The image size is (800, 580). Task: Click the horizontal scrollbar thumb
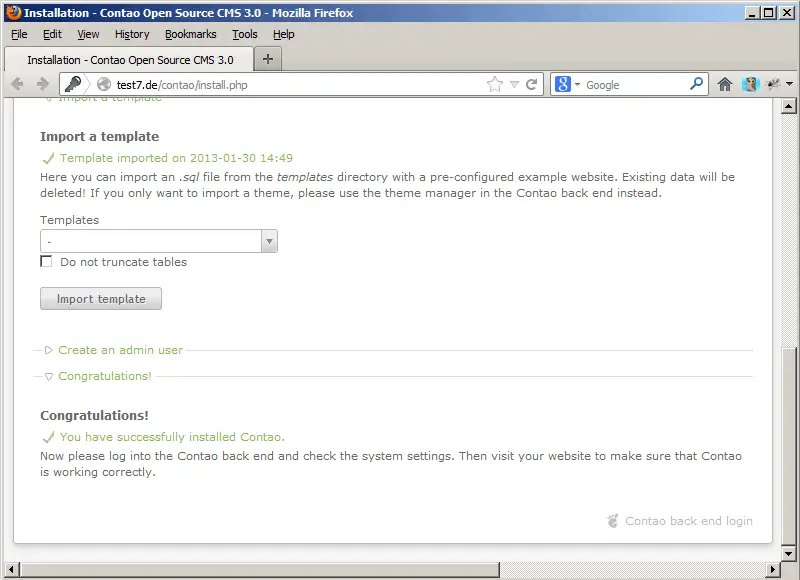coord(260,569)
